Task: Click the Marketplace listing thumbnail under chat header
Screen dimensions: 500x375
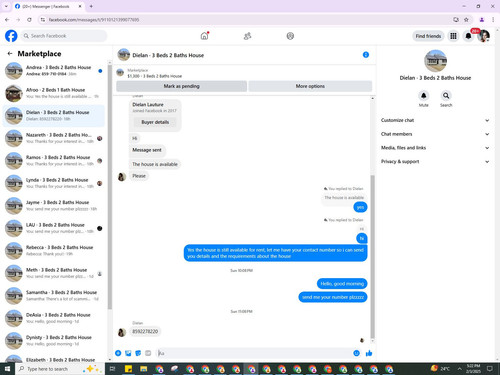Action: point(120,72)
